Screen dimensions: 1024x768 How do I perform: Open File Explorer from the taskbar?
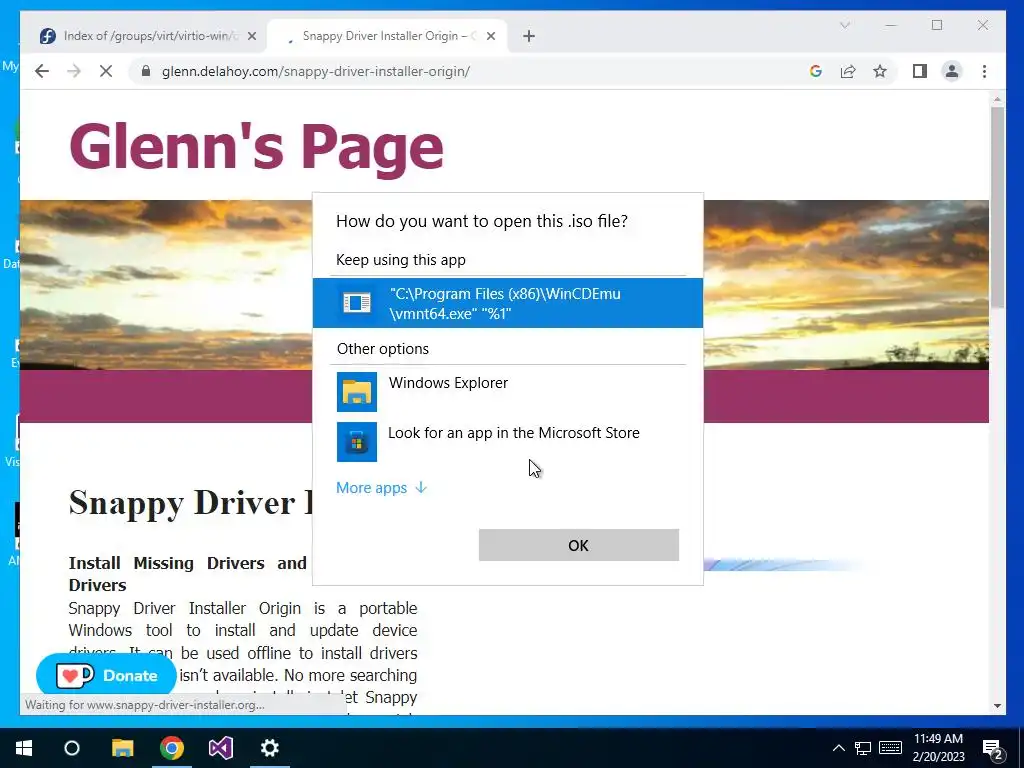point(122,748)
